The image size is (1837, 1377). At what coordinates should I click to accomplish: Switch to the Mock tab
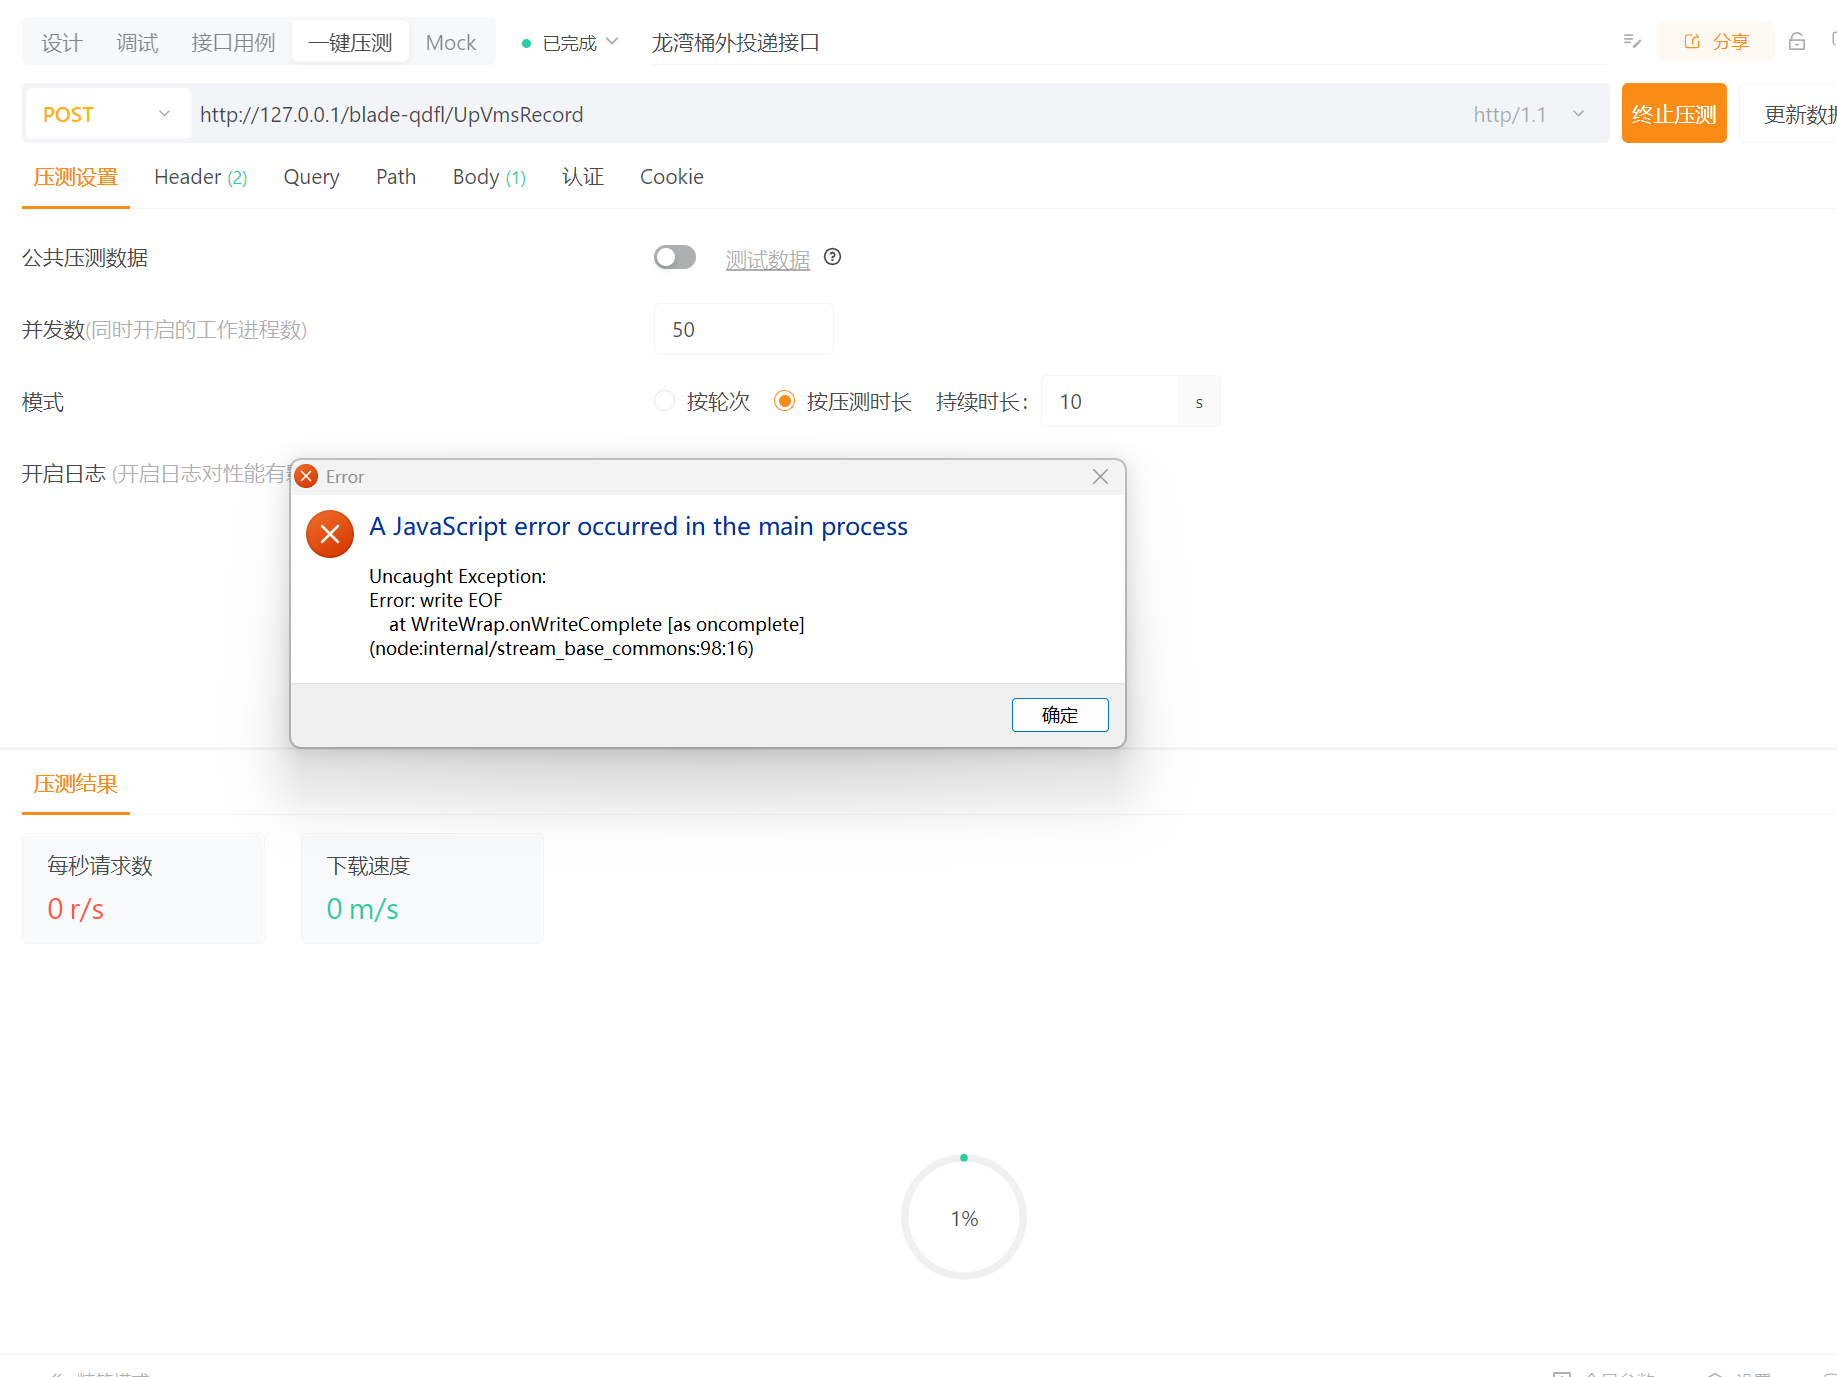451,43
